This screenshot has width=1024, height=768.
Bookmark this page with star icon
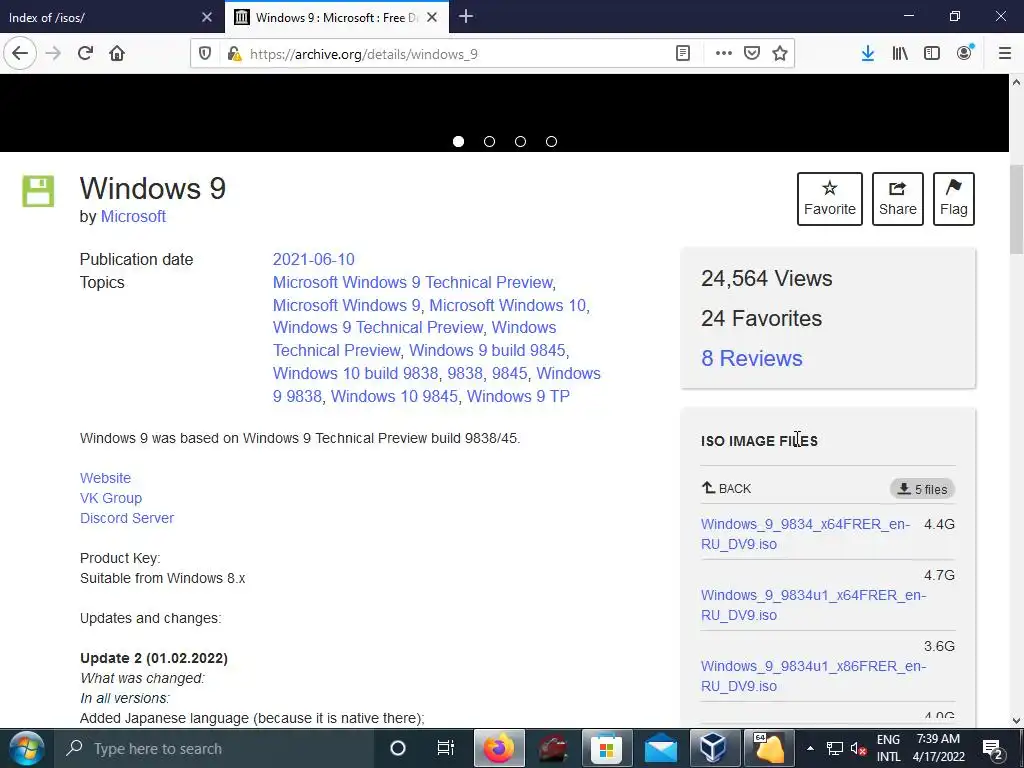pyautogui.click(x=780, y=54)
